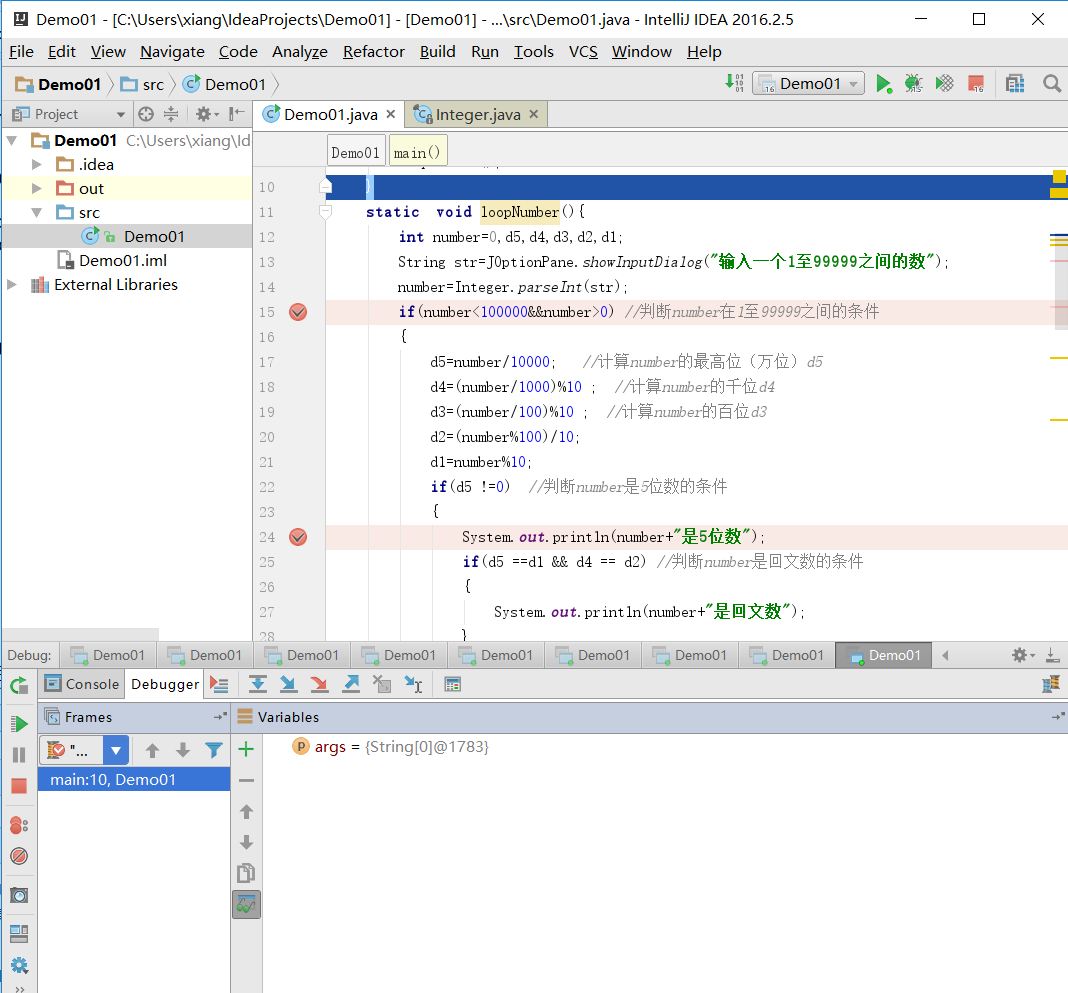
Task: Open the Refactor menu
Action: 373,52
